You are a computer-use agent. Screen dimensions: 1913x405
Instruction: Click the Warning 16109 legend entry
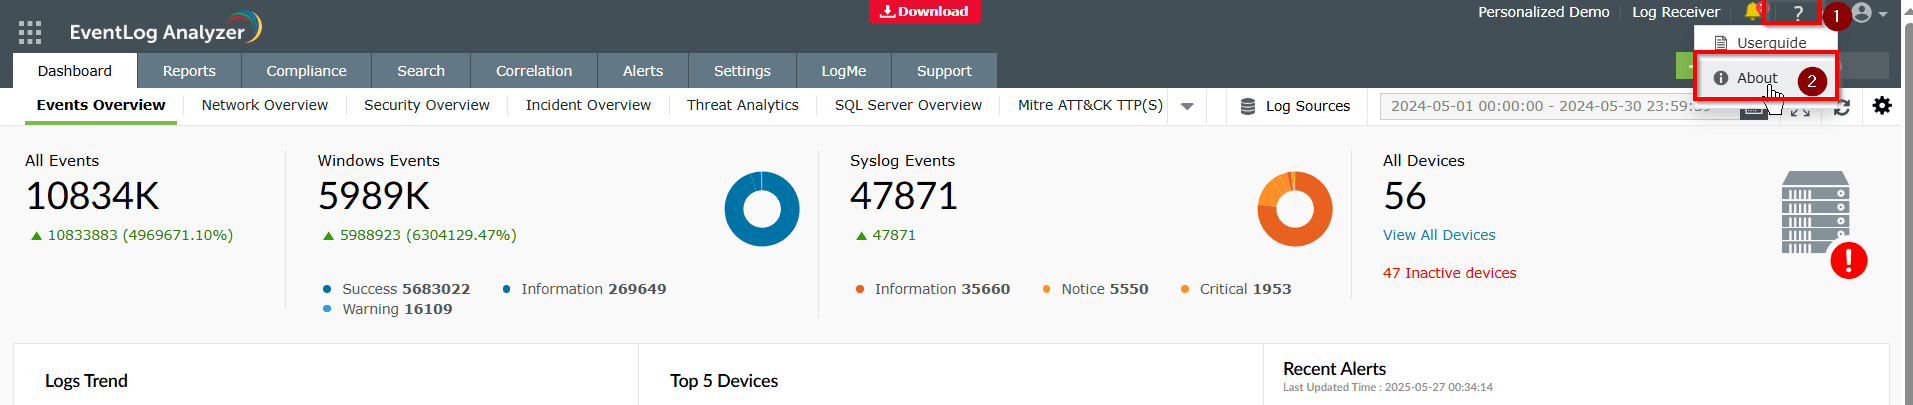click(388, 309)
